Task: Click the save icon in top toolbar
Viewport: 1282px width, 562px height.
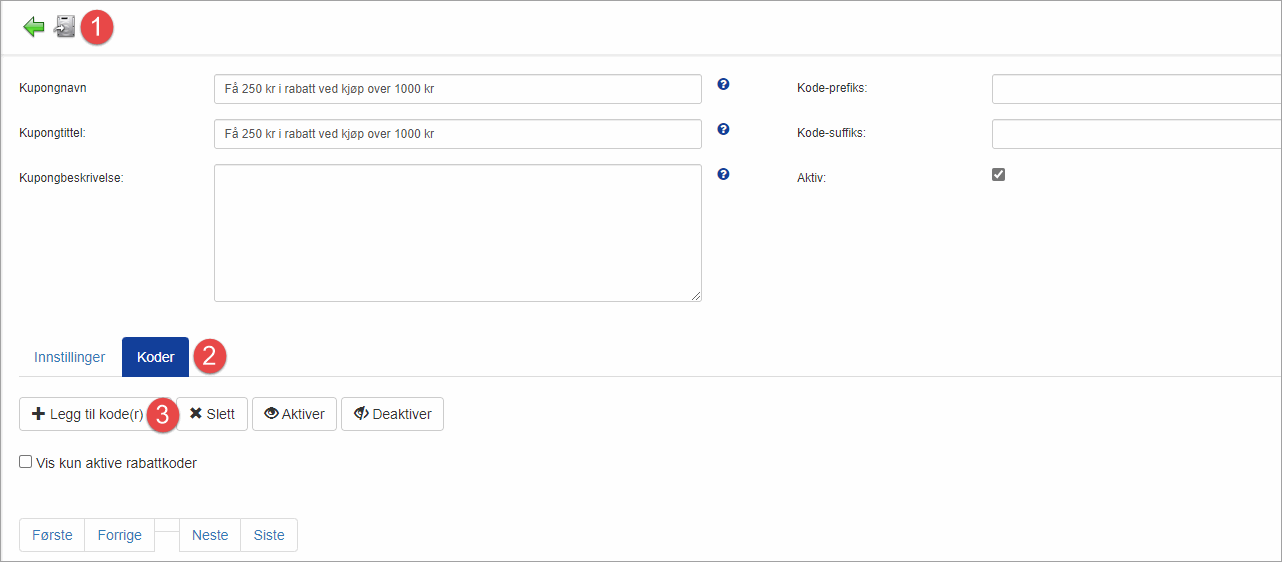Action: pos(65,27)
